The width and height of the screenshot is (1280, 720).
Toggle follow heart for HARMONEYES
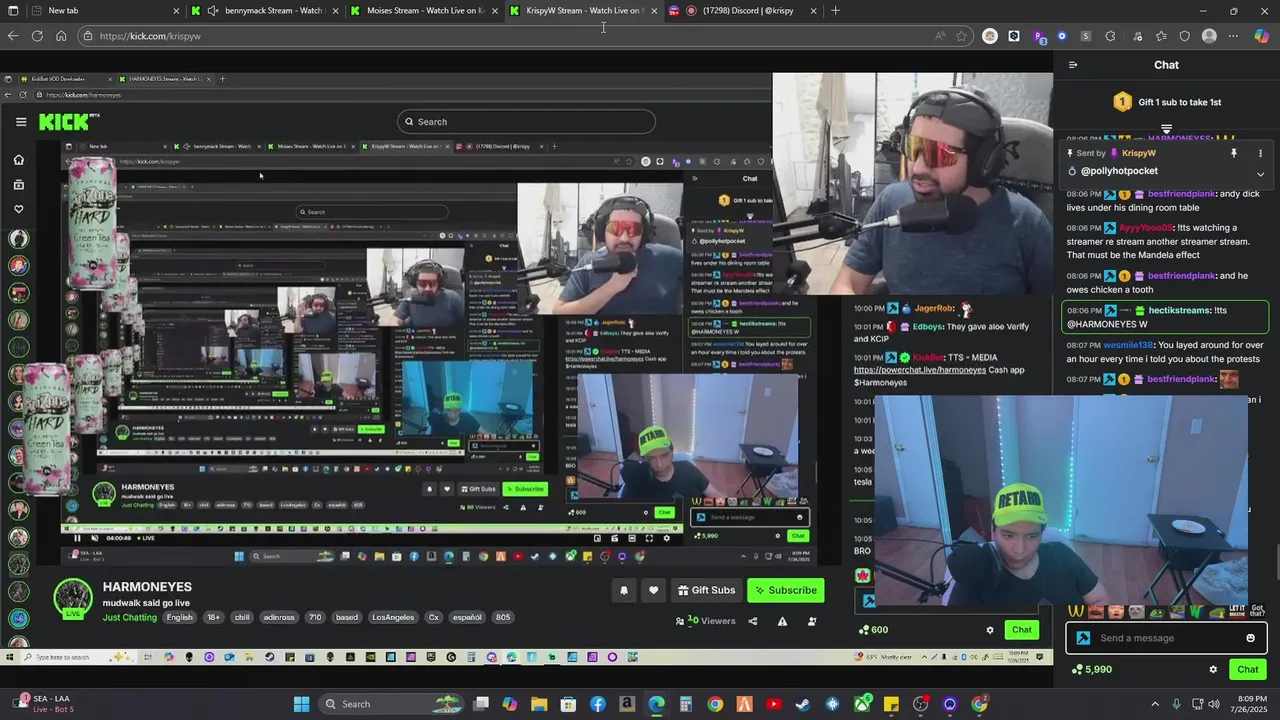[x=654, y=590]
